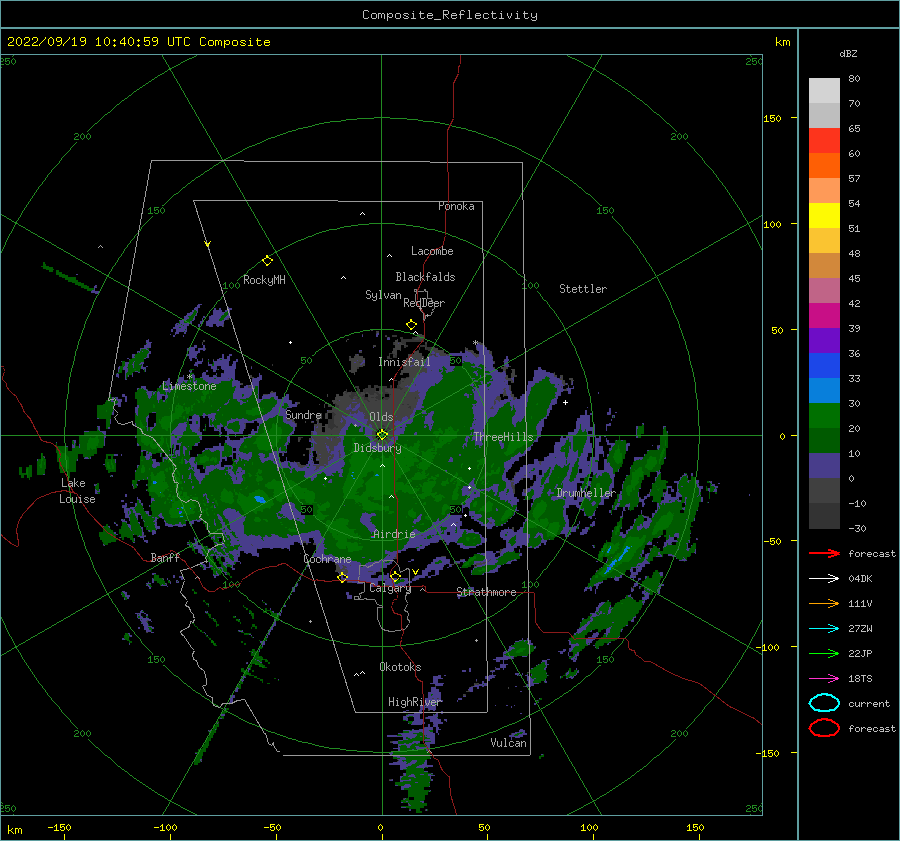Click the small blue echo near Sundre

260,499
